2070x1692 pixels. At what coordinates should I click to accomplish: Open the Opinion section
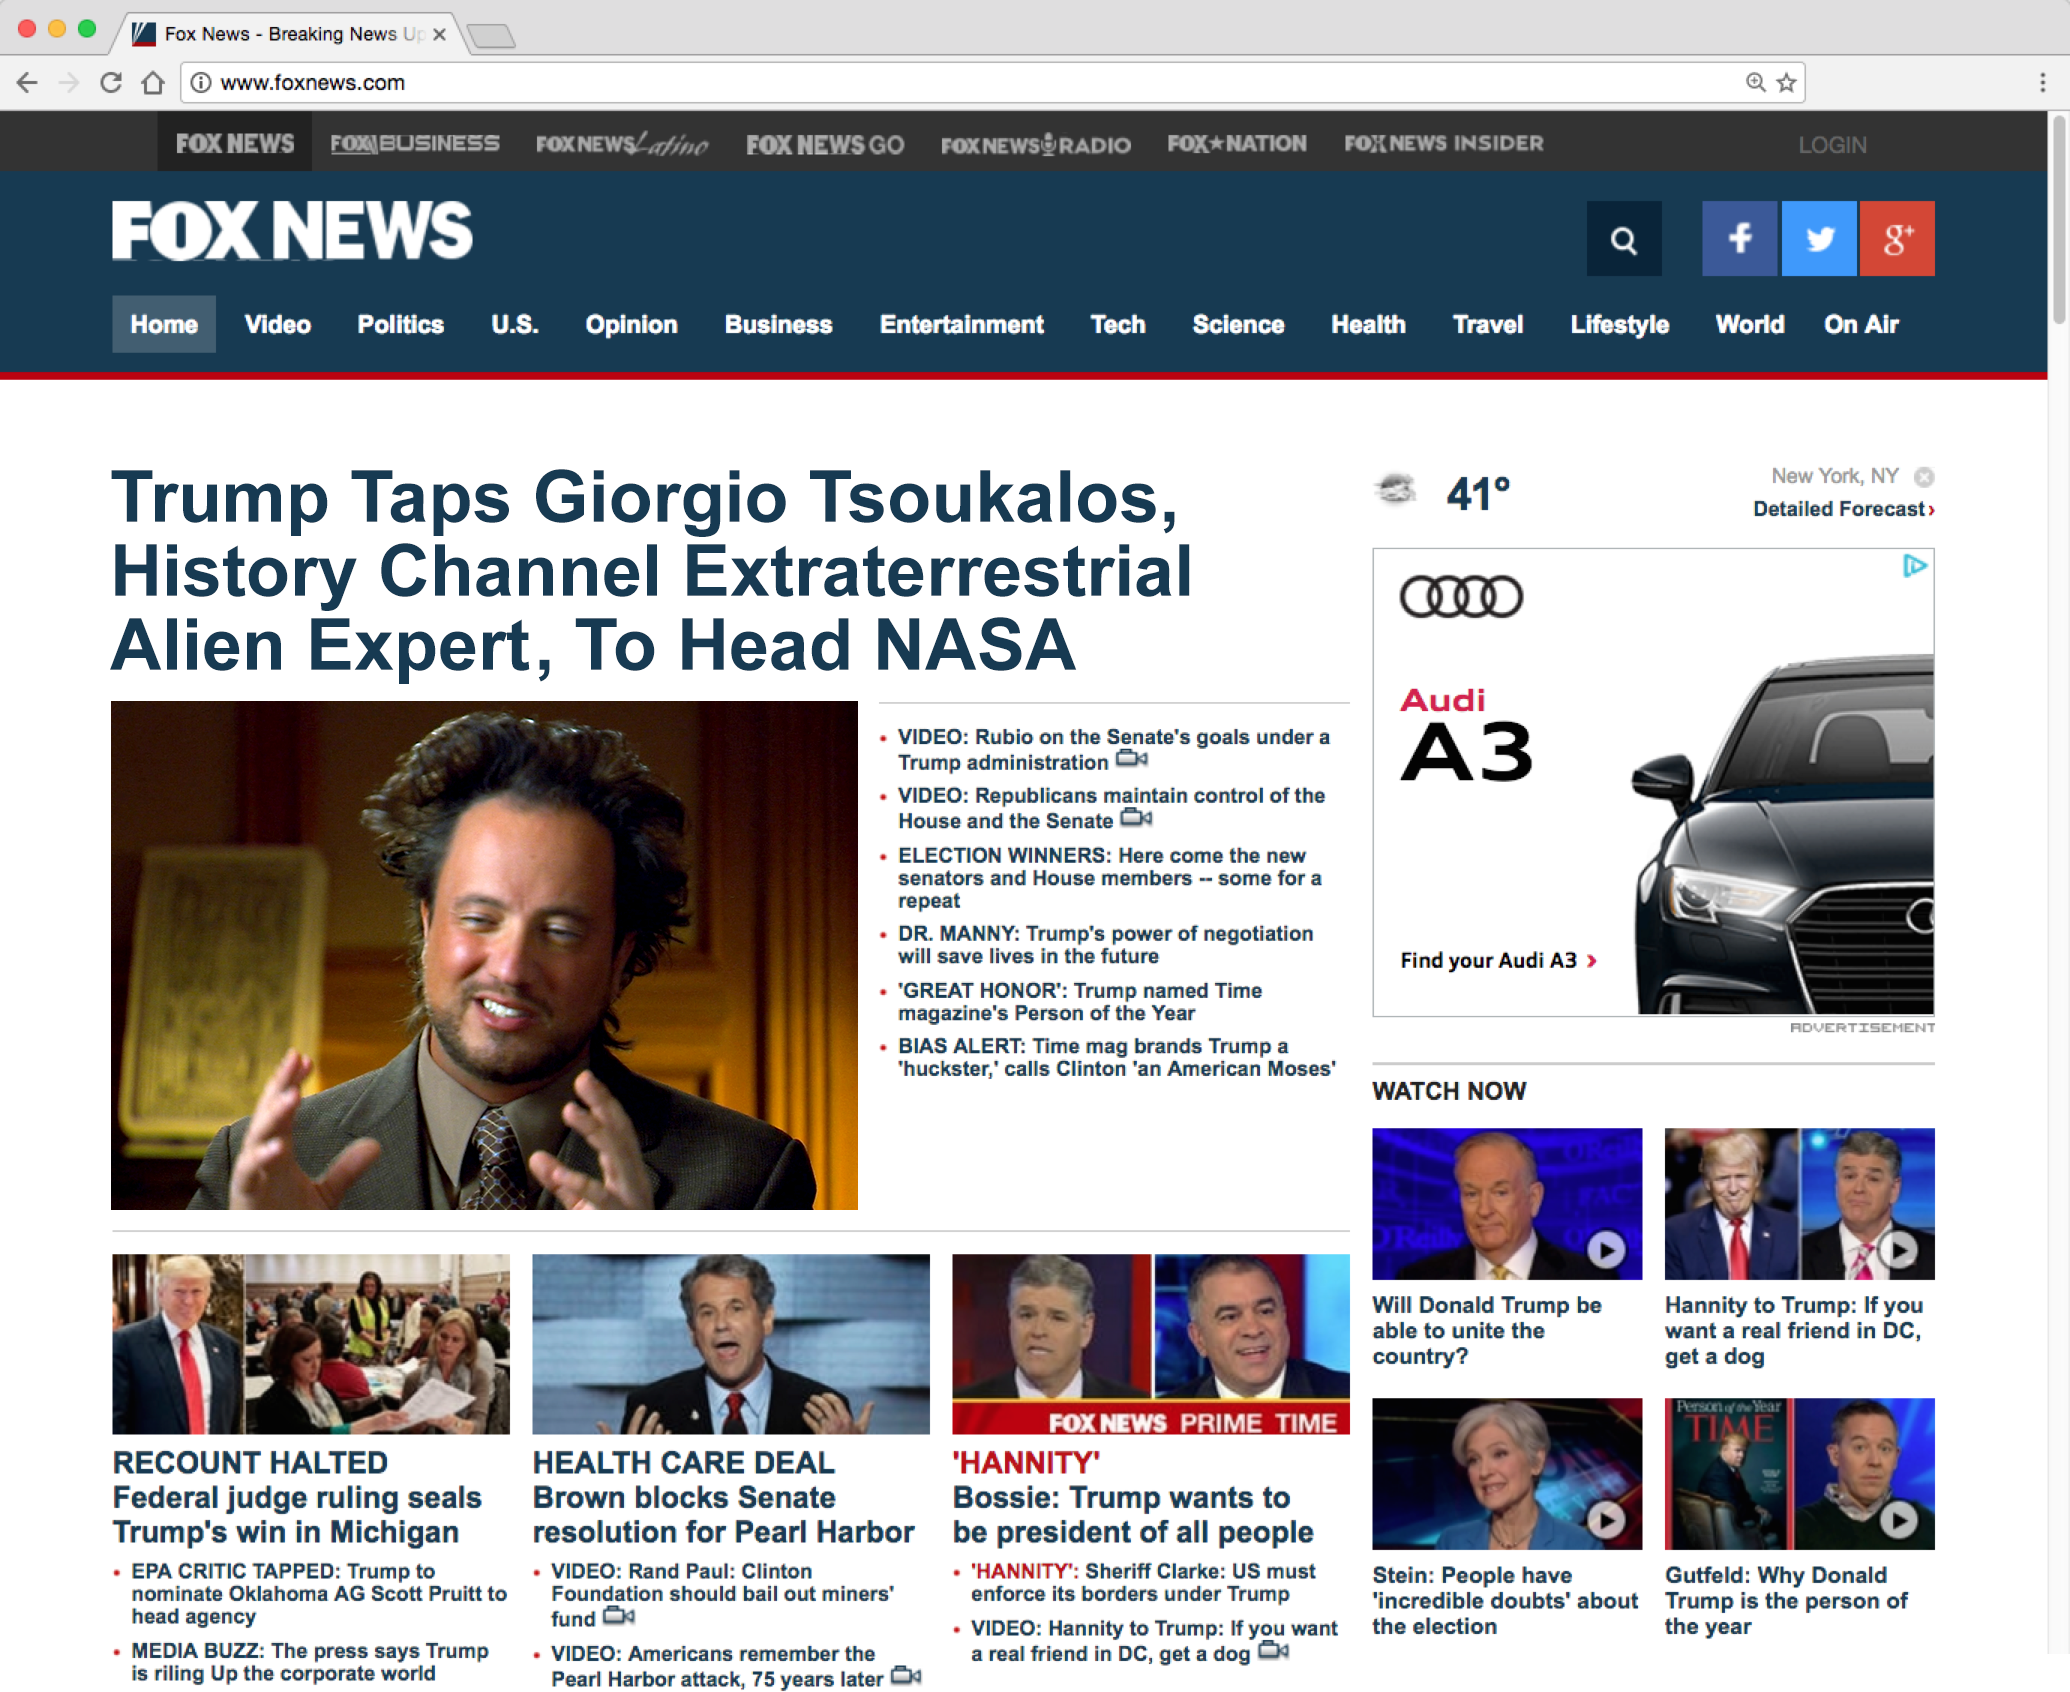632,324
